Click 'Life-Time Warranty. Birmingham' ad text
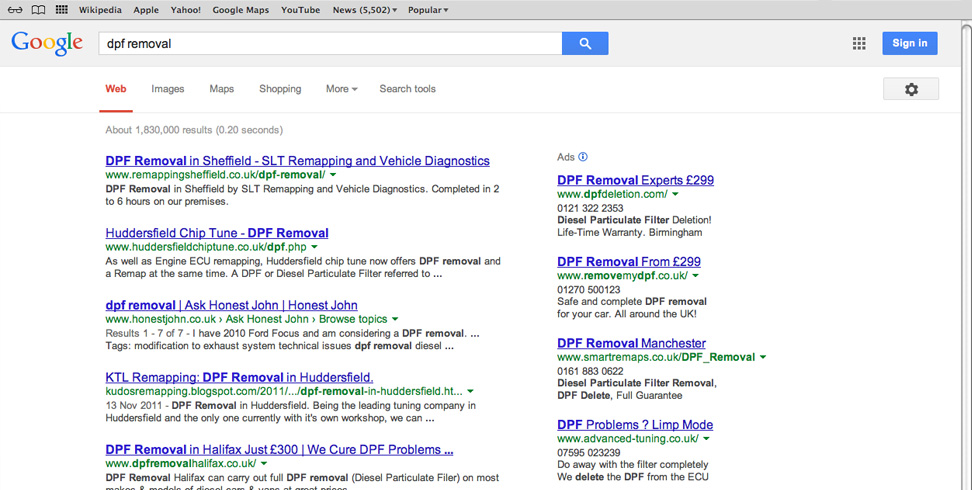The image size is (972, 490). coord(630,233)
